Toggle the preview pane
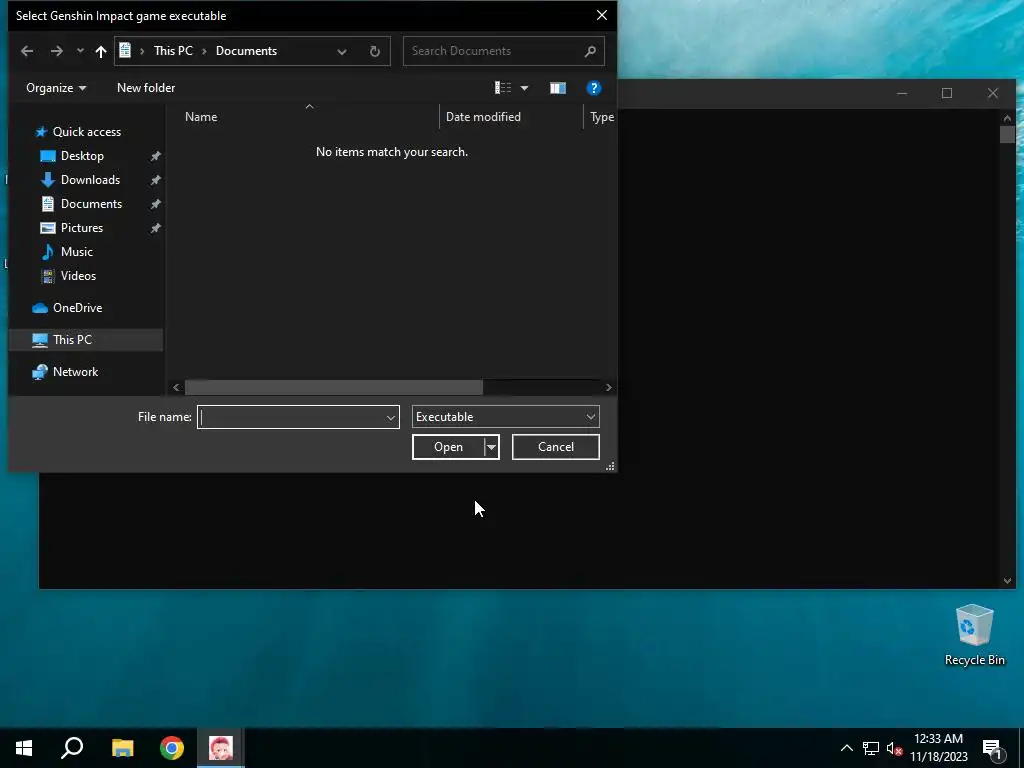 click(558, 88)
